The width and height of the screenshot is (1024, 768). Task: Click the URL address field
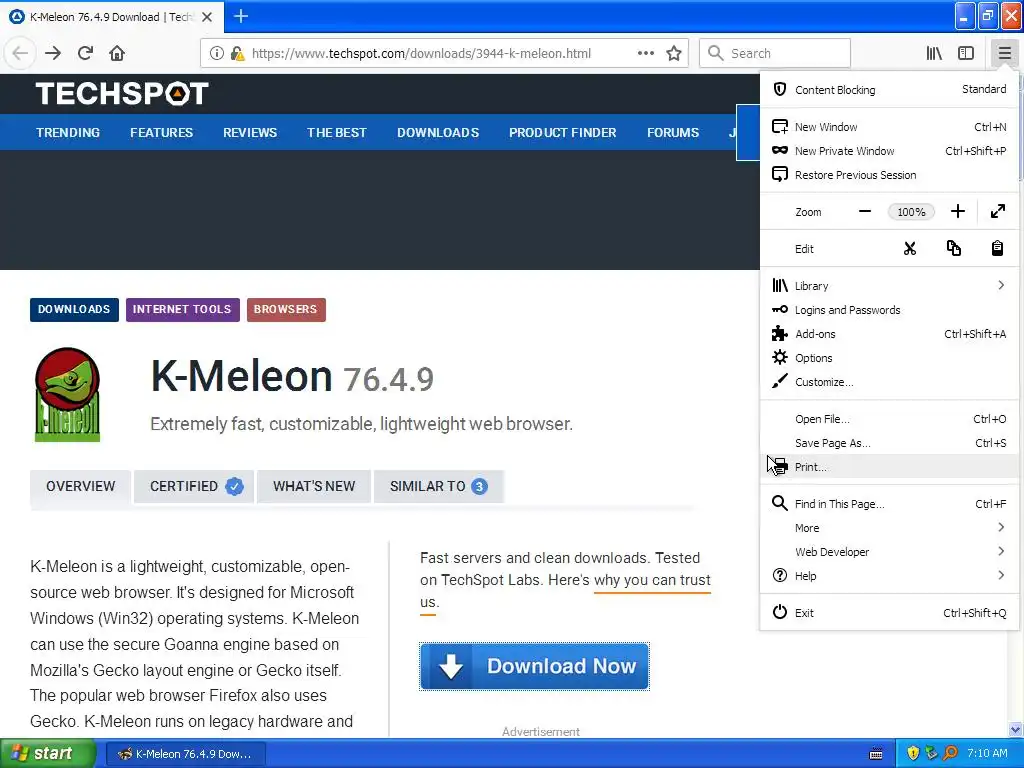pyautogui.click(x=443, y=54)
